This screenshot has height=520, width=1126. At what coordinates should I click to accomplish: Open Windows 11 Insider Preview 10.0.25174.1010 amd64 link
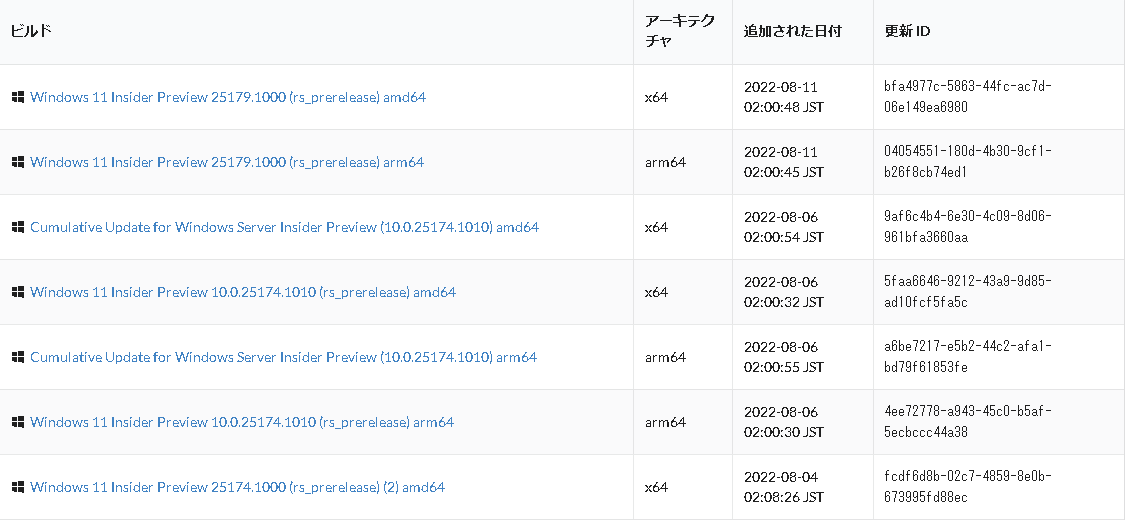(x=243, y=292)
